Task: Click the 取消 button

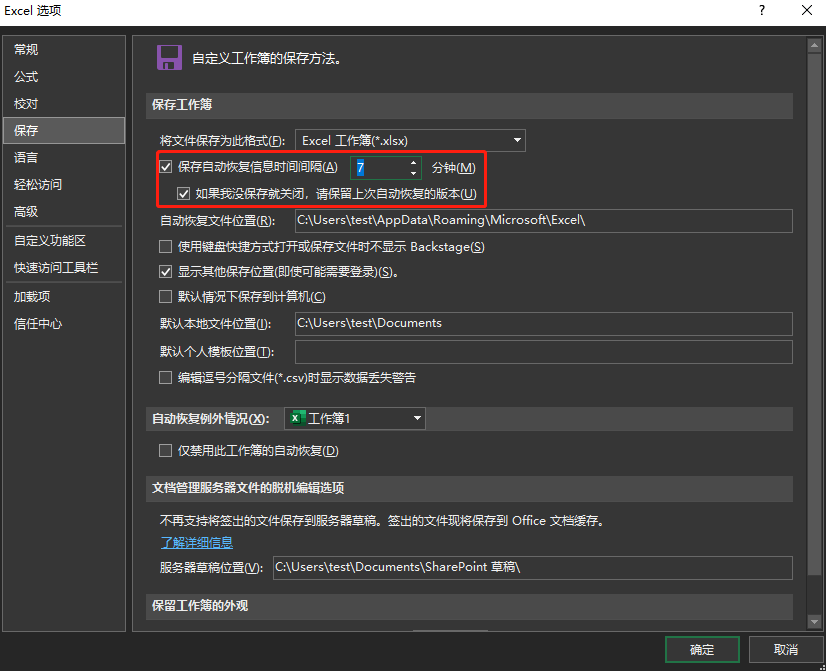Action: pyautogui.click(x=786, y=649)
